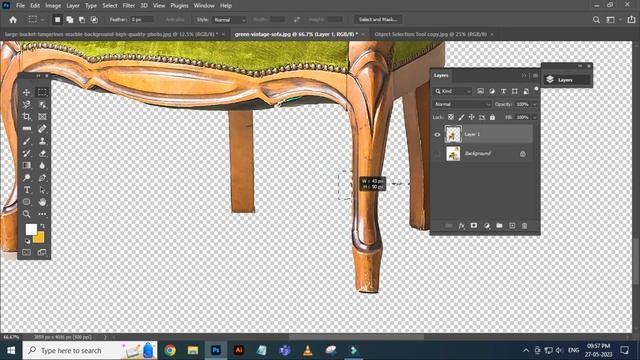Enable Subtract from Selection mode

coord(82,20)
